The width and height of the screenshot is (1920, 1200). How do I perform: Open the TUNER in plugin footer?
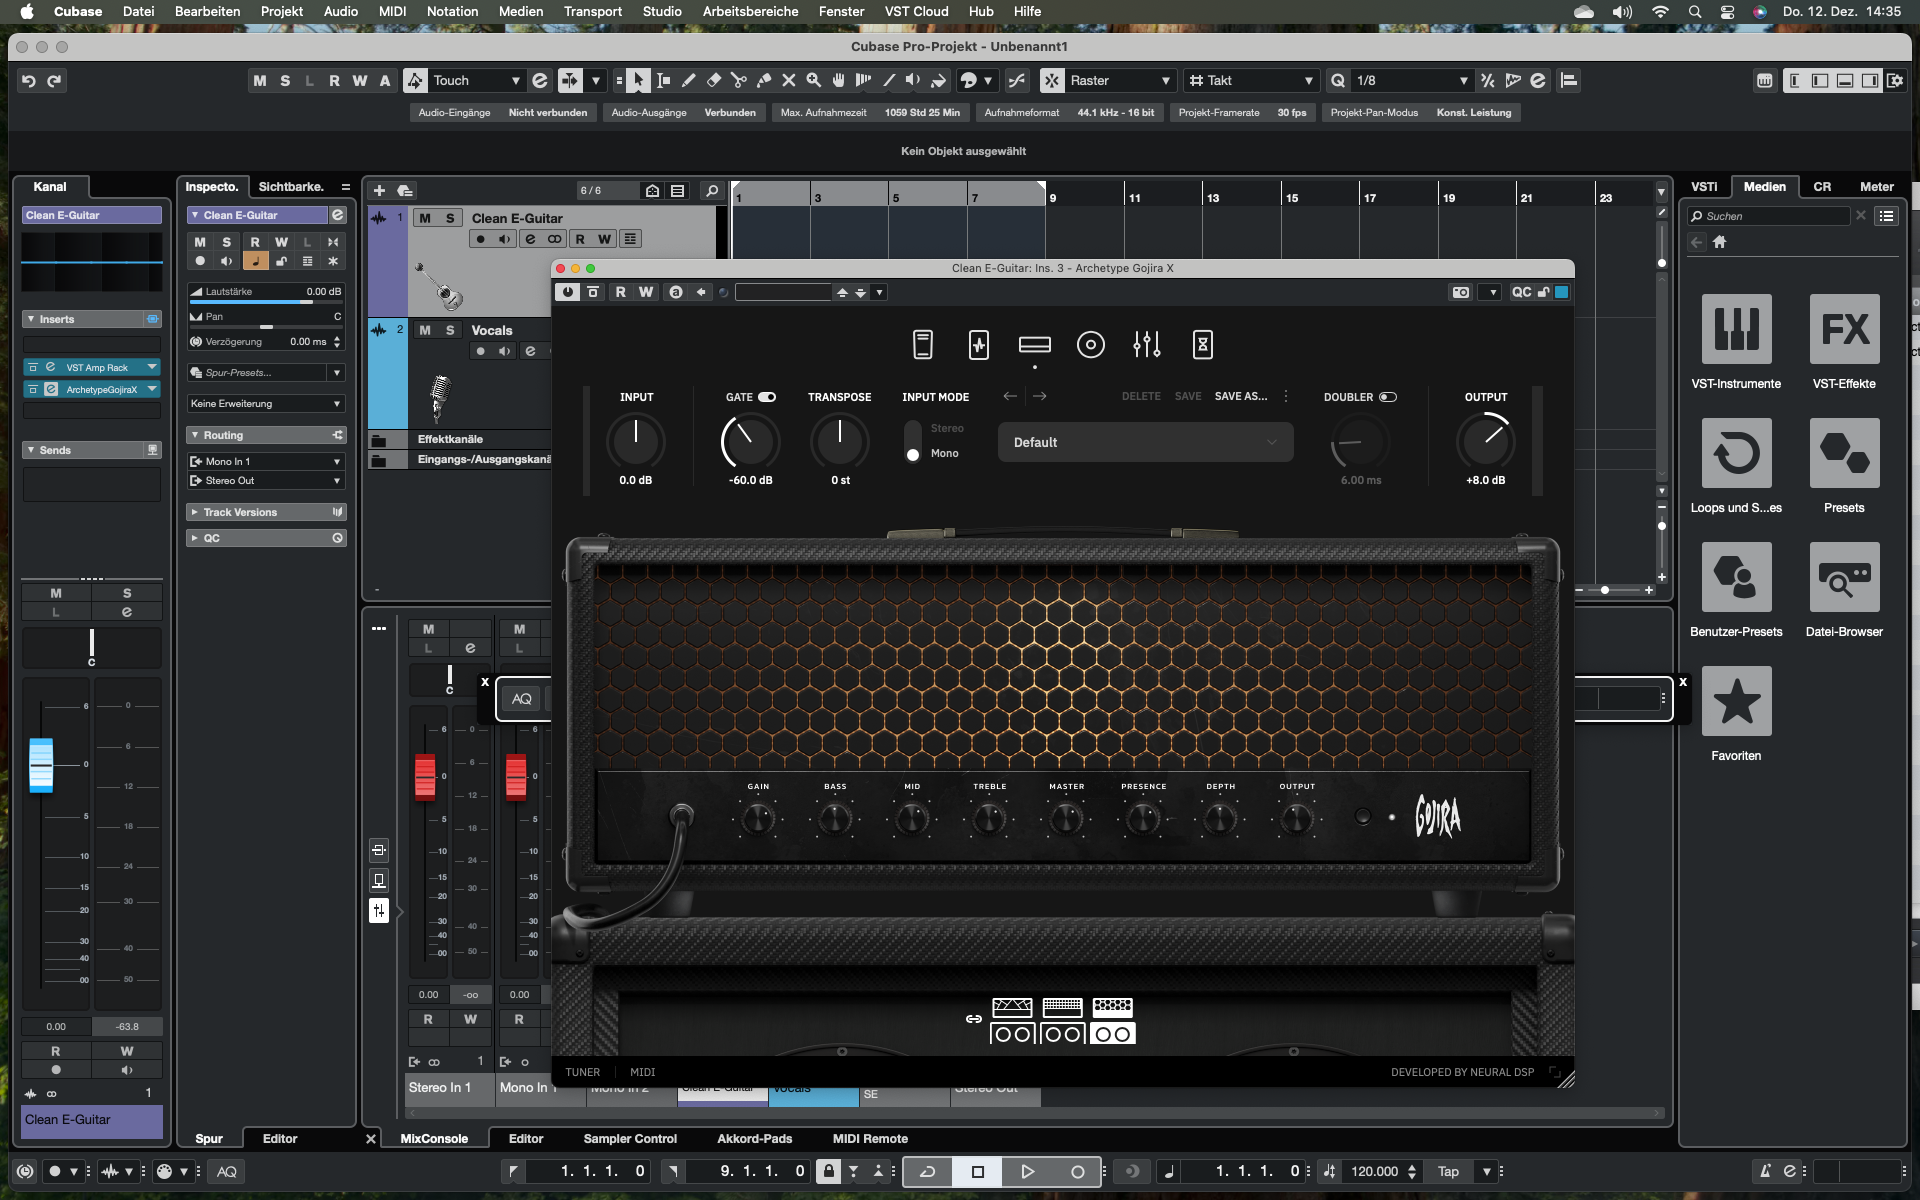pyautogui.click(x=582, y=1072)
